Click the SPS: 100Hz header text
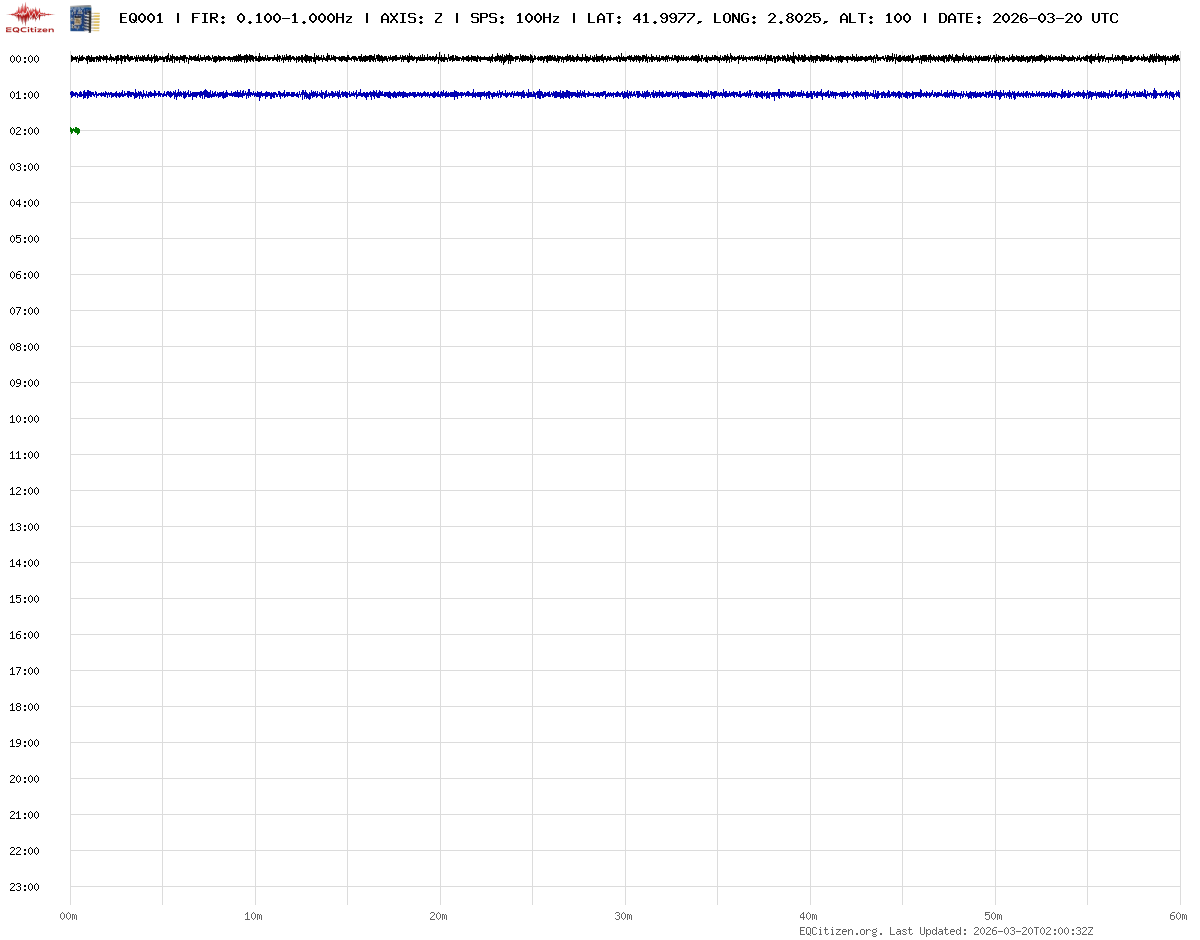Image resolution: width=1200 pixels, height=940 pixels. [514, 18]
